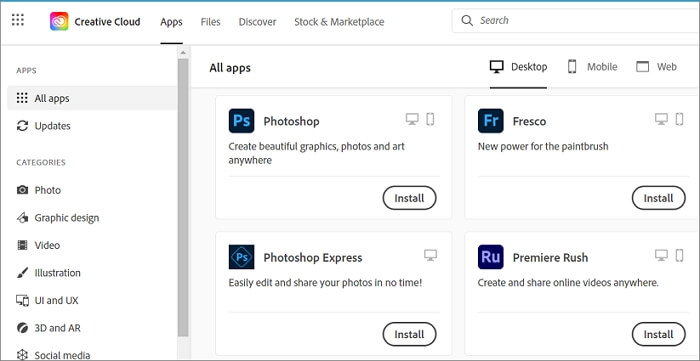Select All apps in the sidebar
The image size is (700, 361).
(92, 98)
